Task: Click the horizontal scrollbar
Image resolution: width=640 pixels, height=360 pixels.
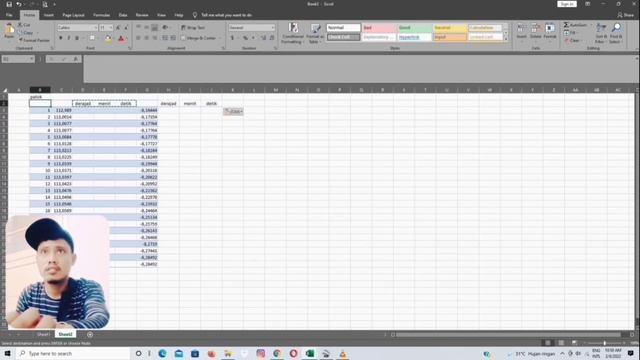Action: click(x=508, y=335)
